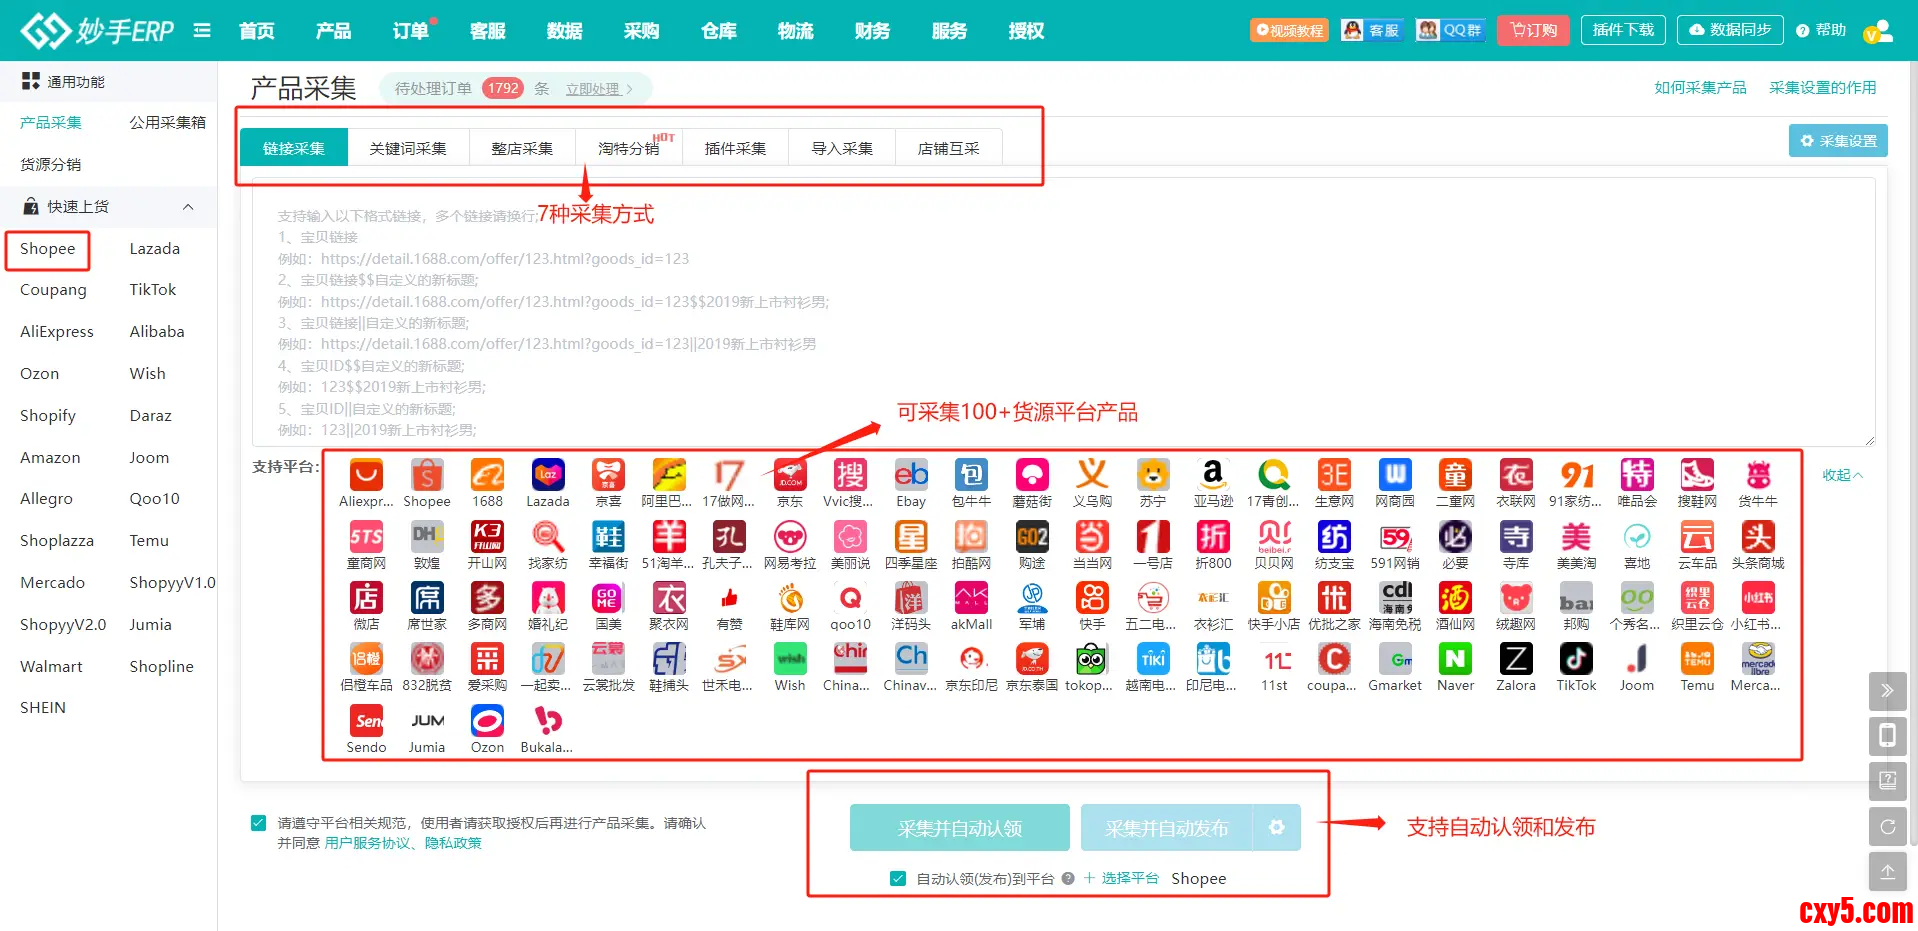
Task: Select the 1688 platform icon
Action: (x=487, y=476)
